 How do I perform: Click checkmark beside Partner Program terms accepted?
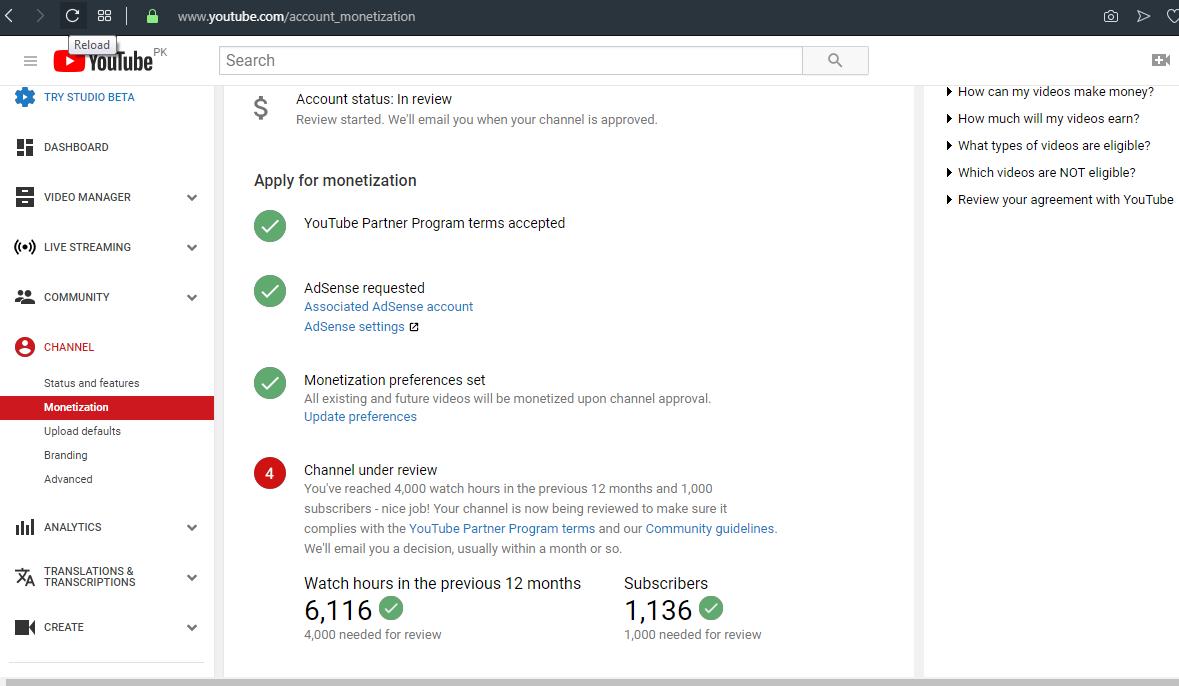(270, 226)
